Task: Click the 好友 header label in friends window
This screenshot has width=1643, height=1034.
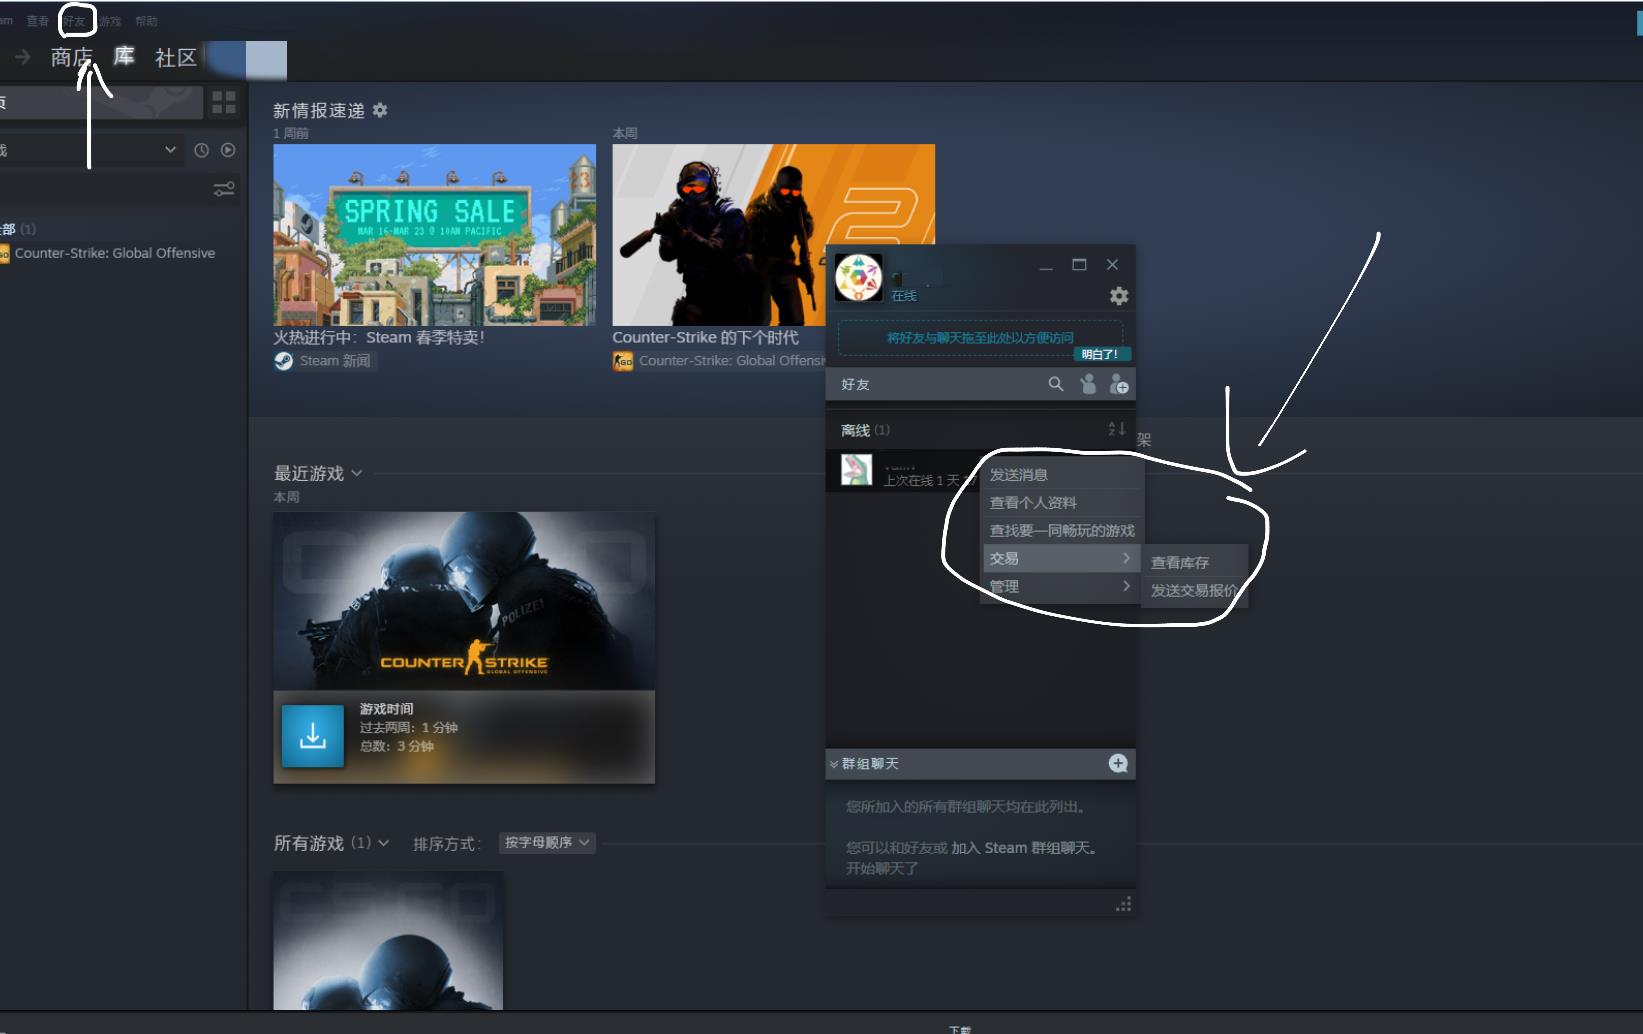Action: pos(855,385)
